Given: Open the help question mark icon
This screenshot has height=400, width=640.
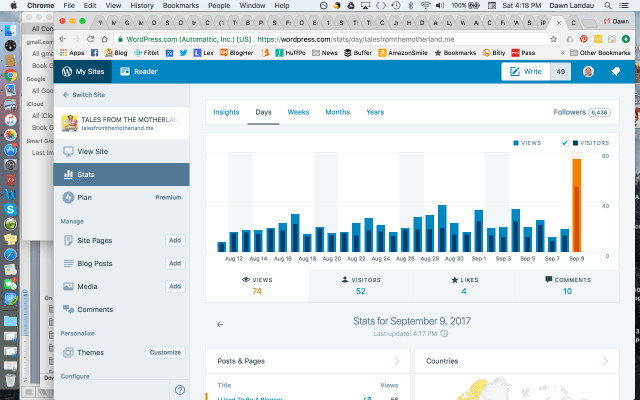Looking at the screenshot, I should tap(180, 390).
